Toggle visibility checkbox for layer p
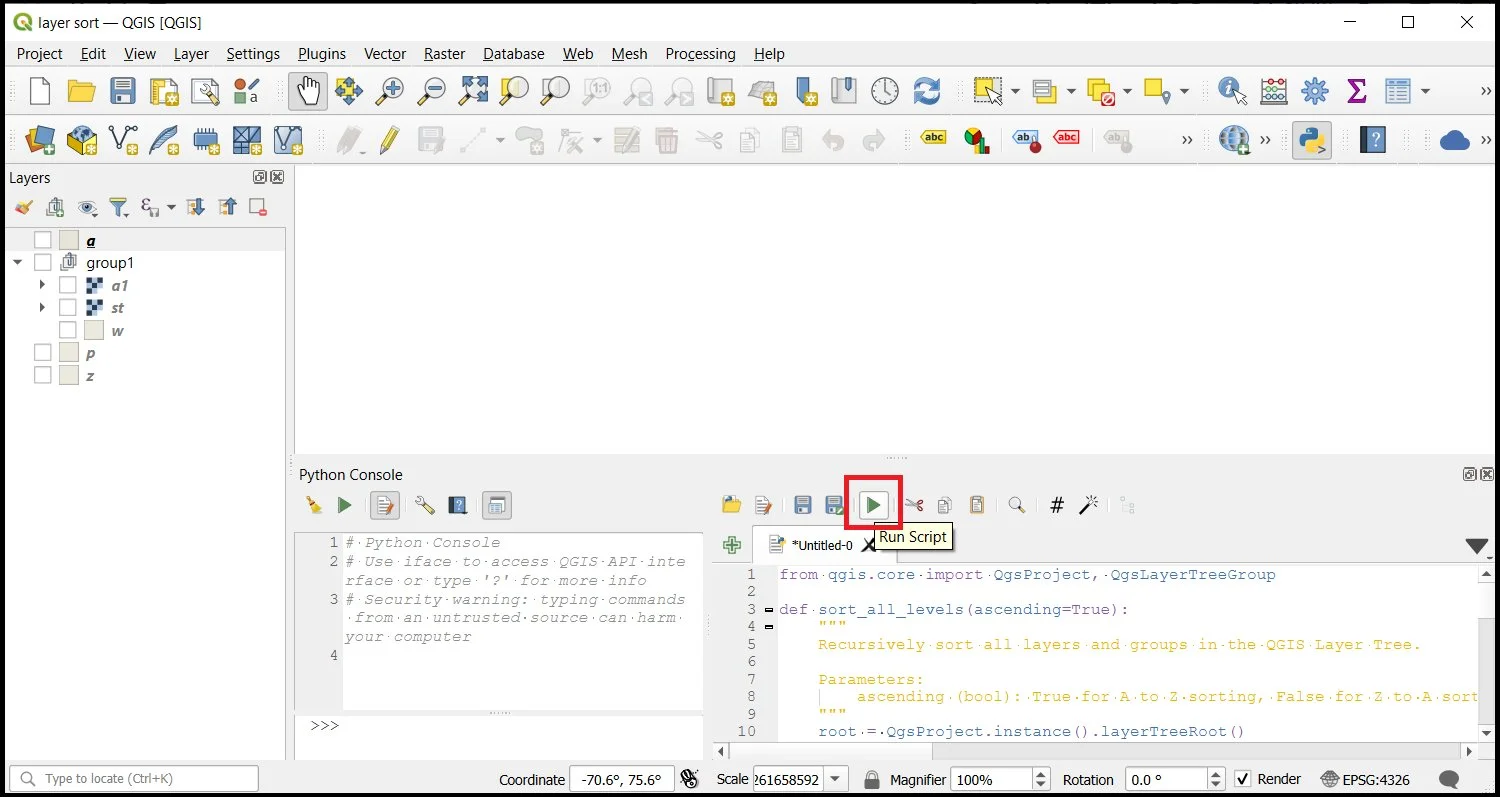The image size is (1500, 797). click(x=43, y=352)
